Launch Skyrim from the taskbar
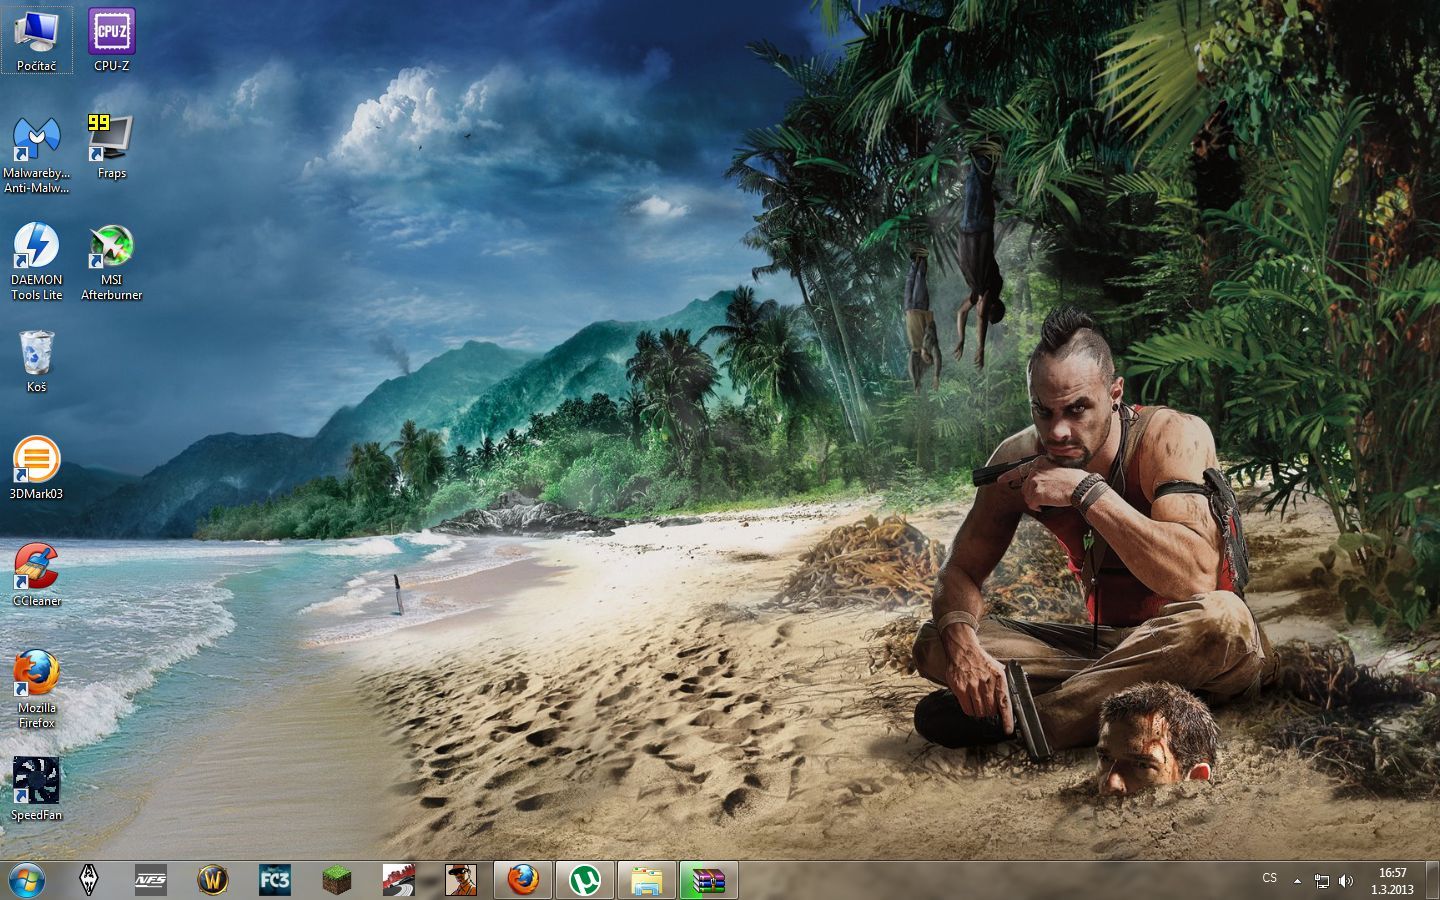Screen dimensions: 1440x900 pyautogui.click(x=89, y=880)
